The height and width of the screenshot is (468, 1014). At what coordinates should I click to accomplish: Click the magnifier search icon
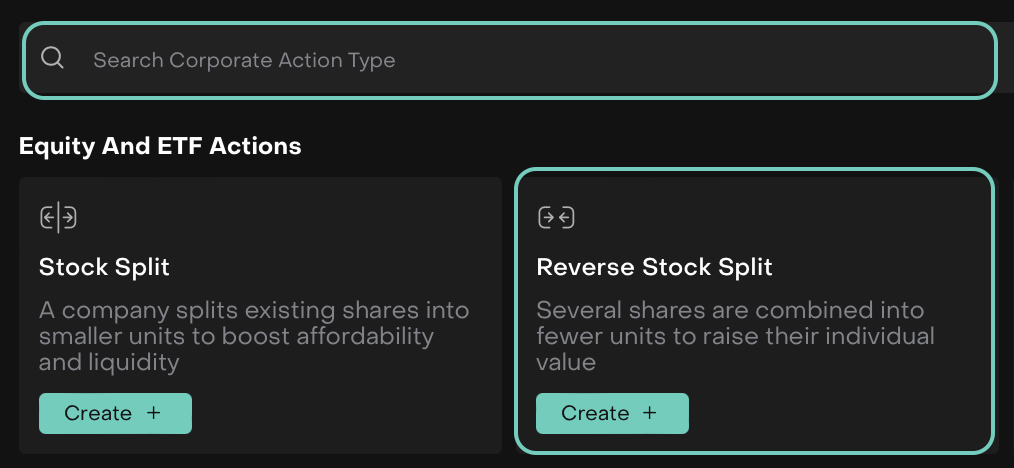(52, 59)
